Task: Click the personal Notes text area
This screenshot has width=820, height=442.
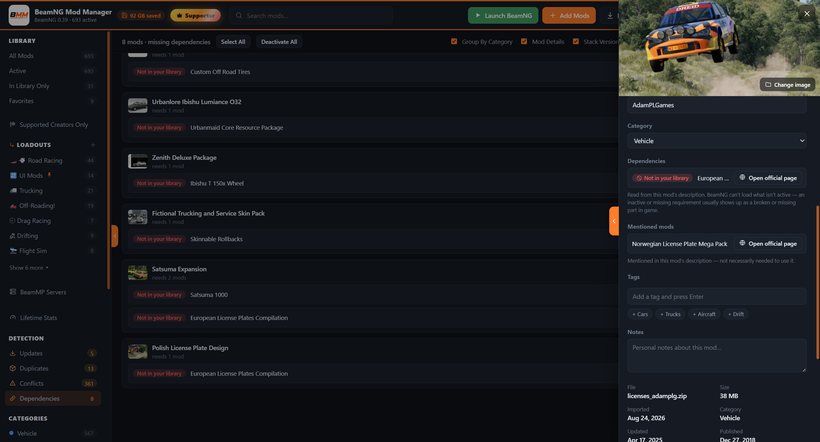Action: [x=716, y=355]
